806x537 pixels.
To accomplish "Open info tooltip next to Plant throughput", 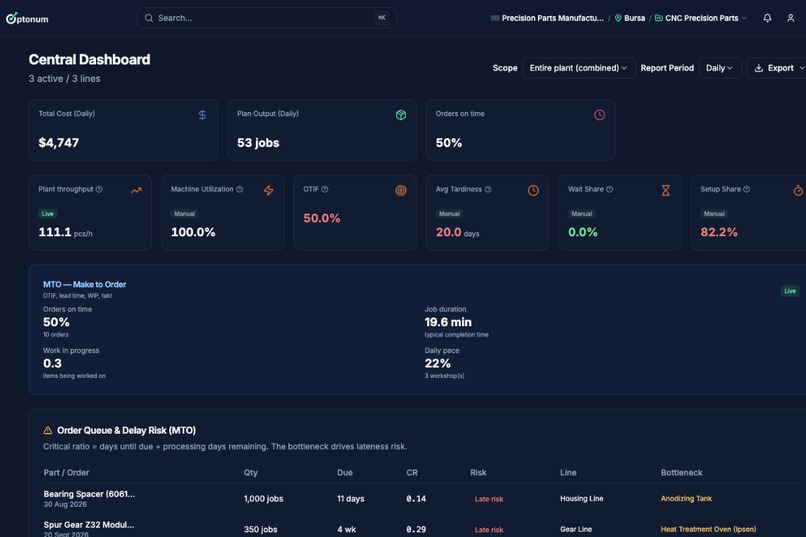I will click(x=99, y=189).
